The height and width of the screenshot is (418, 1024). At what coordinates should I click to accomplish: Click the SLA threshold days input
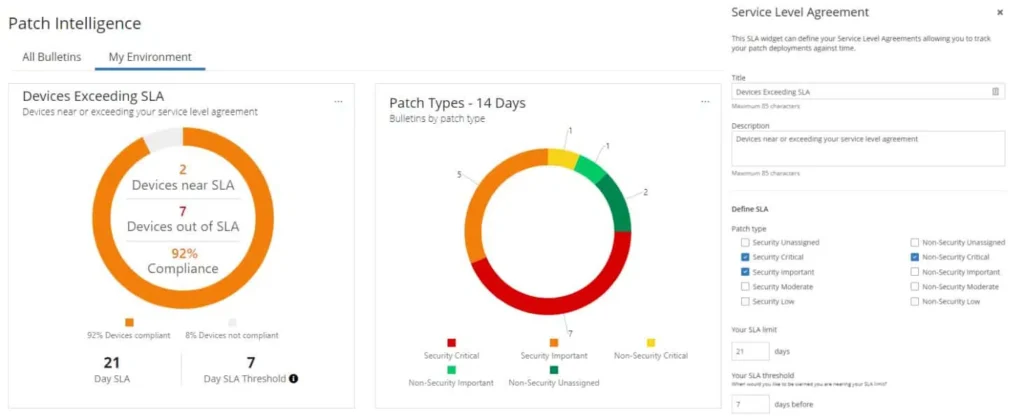[750, 403]
